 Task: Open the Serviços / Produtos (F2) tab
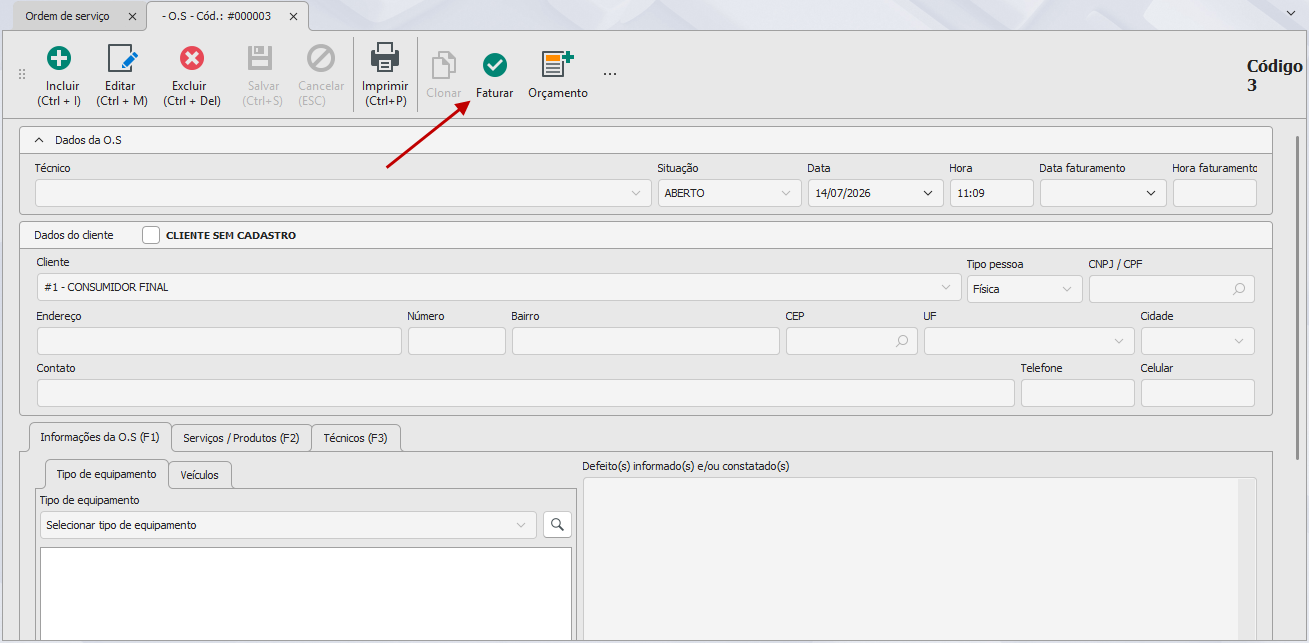[x=241, y=438]
